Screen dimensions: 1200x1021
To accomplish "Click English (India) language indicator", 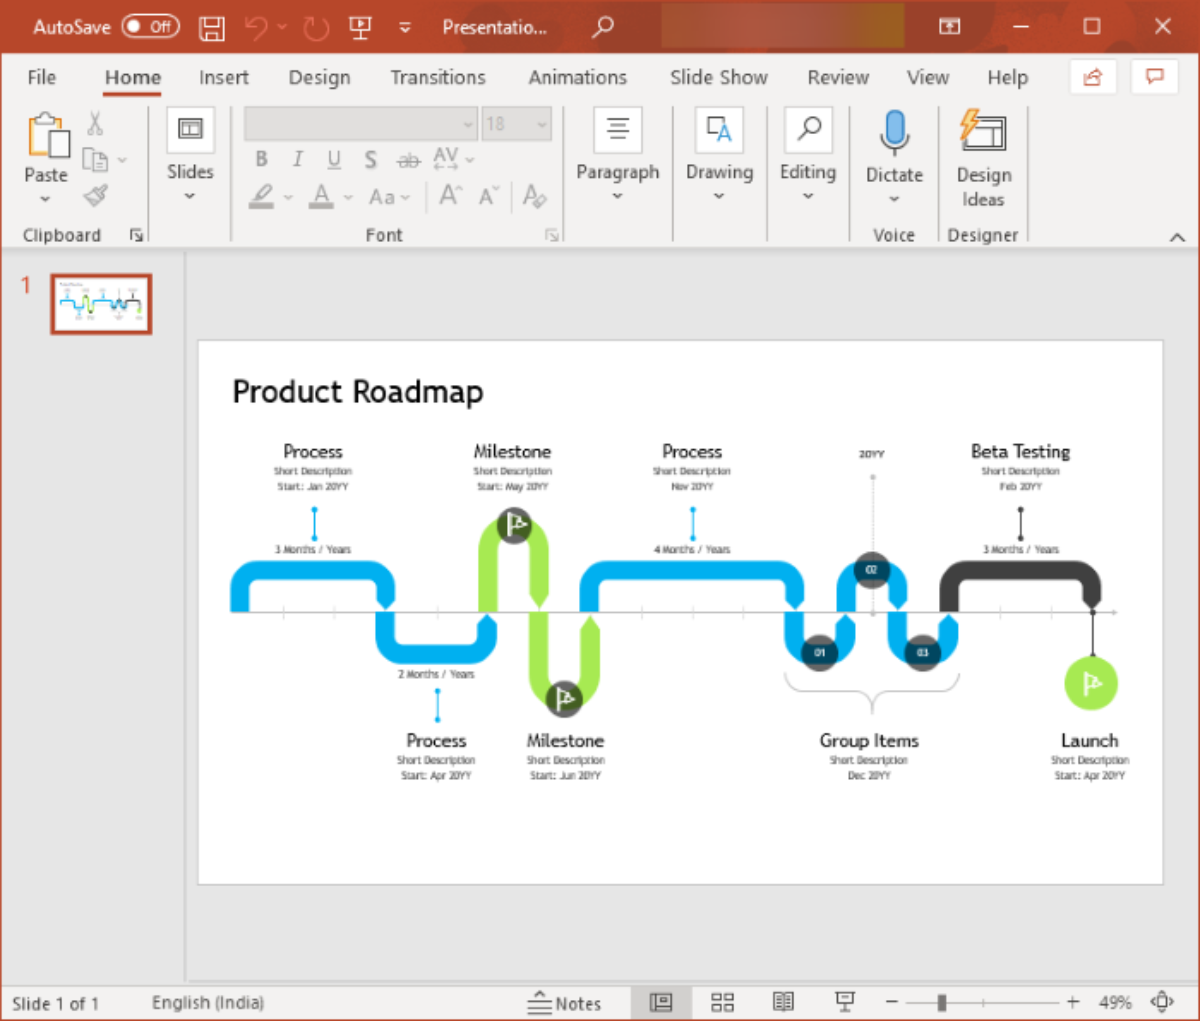I will click(x=208, y=1002).
